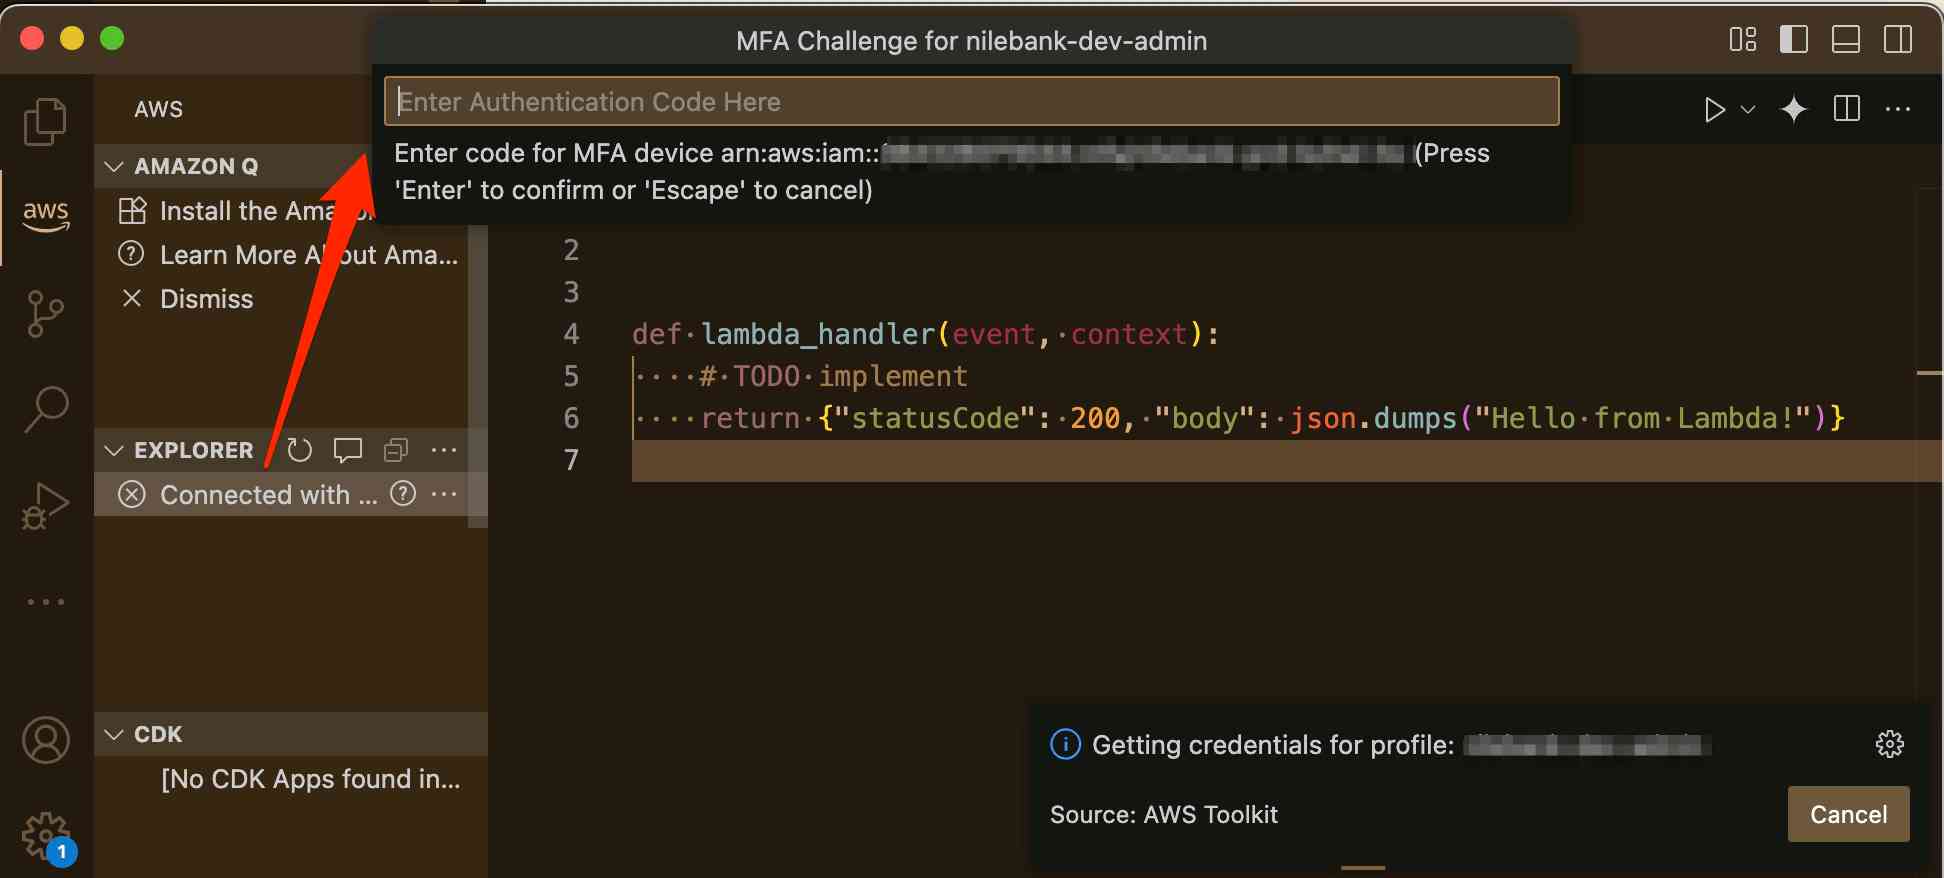Cancel getting credentials notification

[1848, 814]
